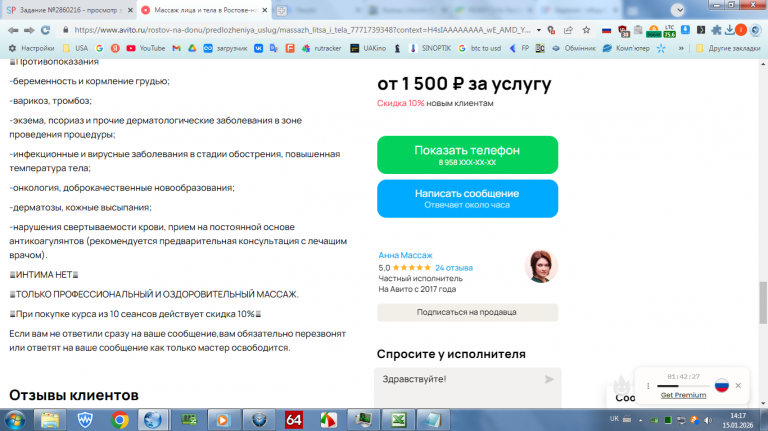Open the 'Другие закладки' bookmarks folder
Image resolution: width=768 pixels, height=431 pixels.
728,48
